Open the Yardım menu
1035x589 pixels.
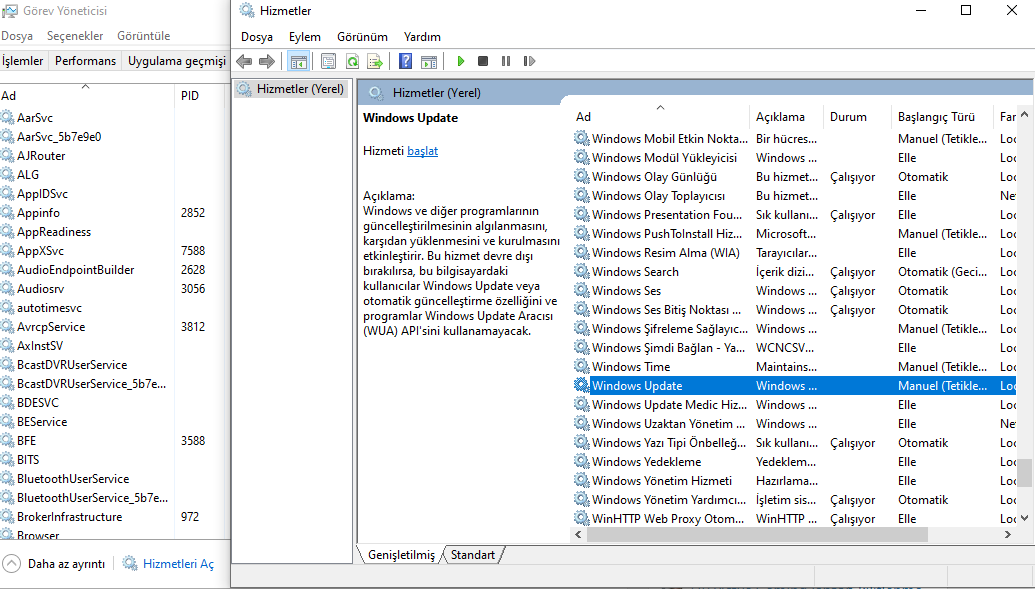[422, 37]
